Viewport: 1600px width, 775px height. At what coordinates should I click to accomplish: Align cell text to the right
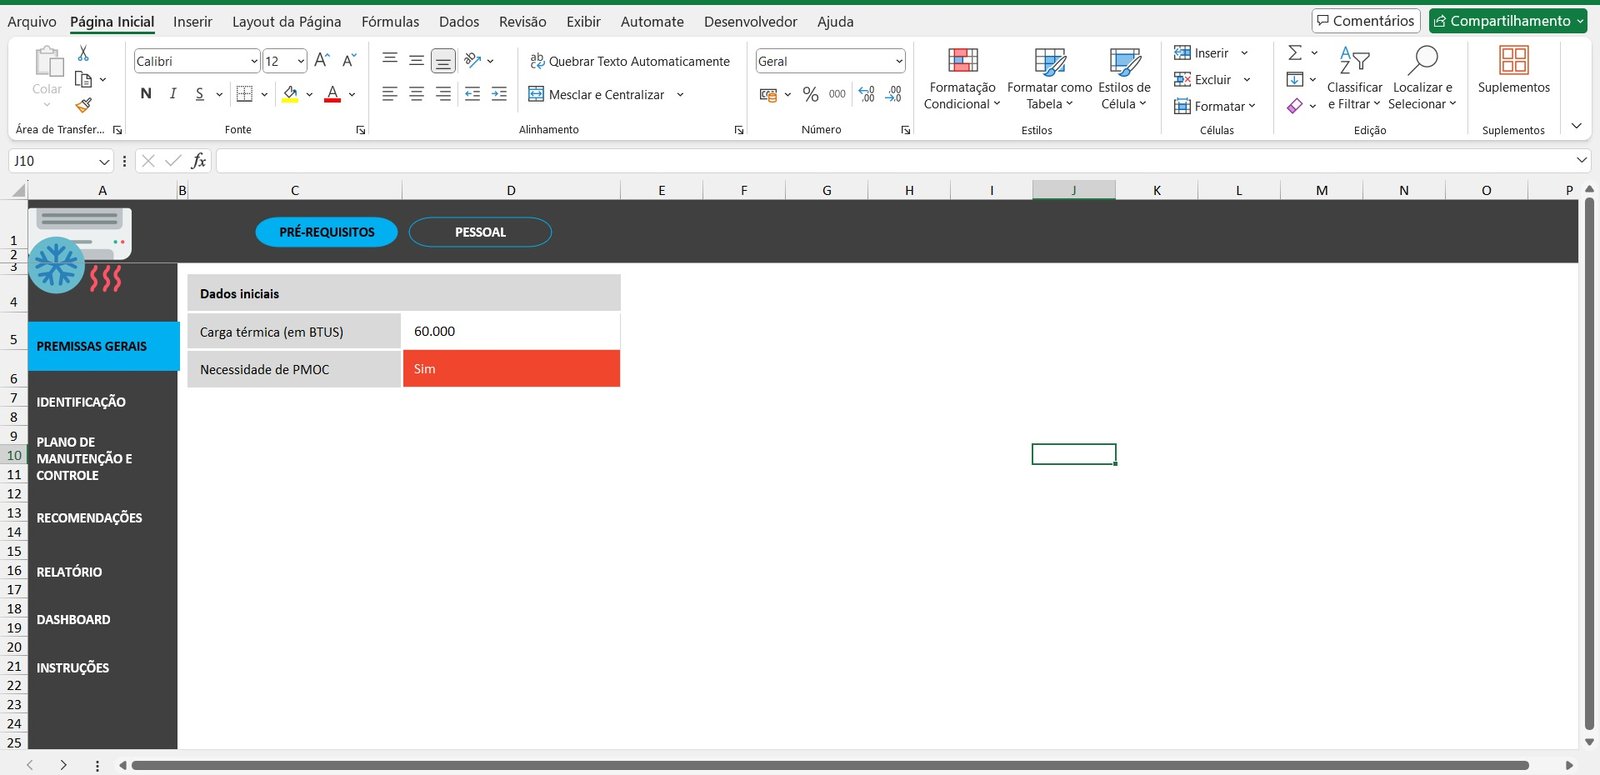(443, 94)
